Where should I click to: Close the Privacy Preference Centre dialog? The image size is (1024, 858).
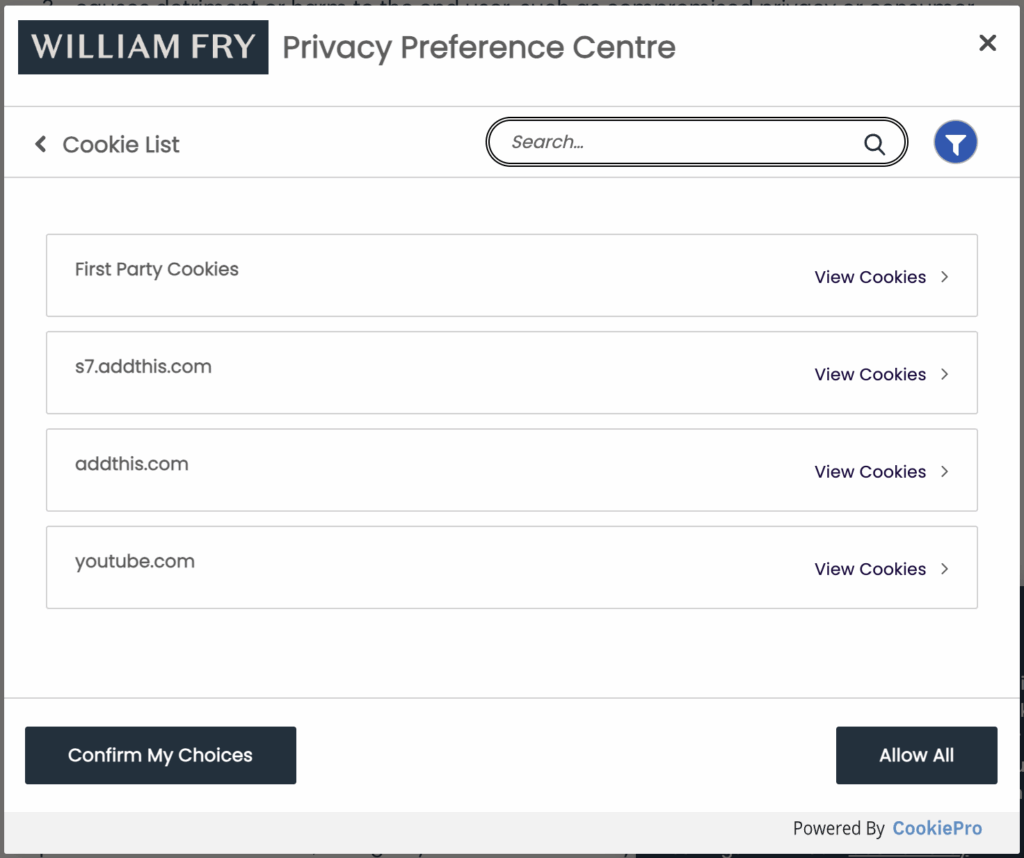(987, 43)
